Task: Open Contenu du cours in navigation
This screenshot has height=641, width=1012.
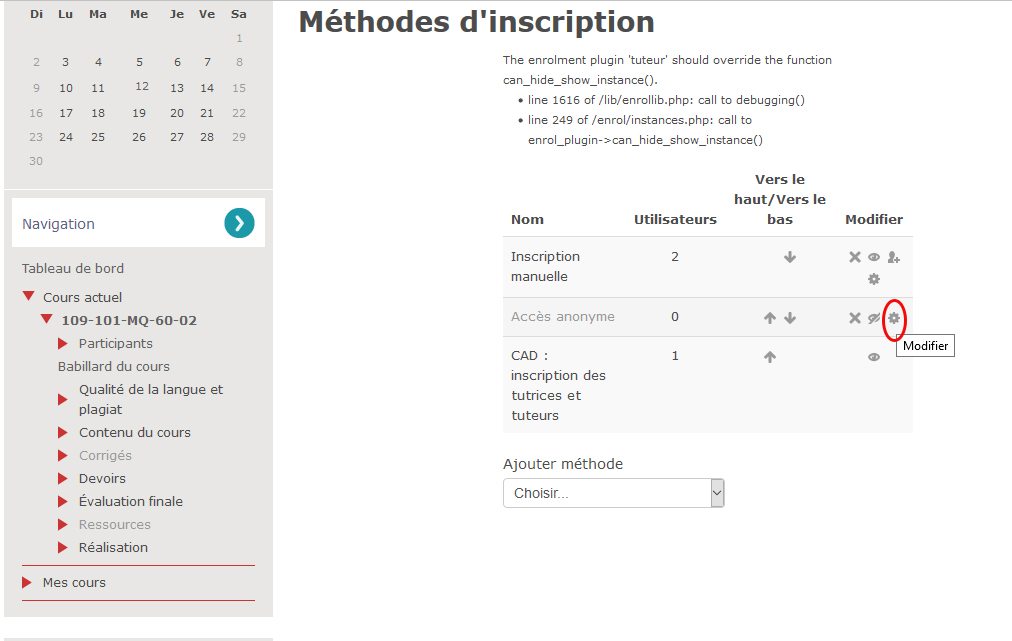Action: coord(135,432)
